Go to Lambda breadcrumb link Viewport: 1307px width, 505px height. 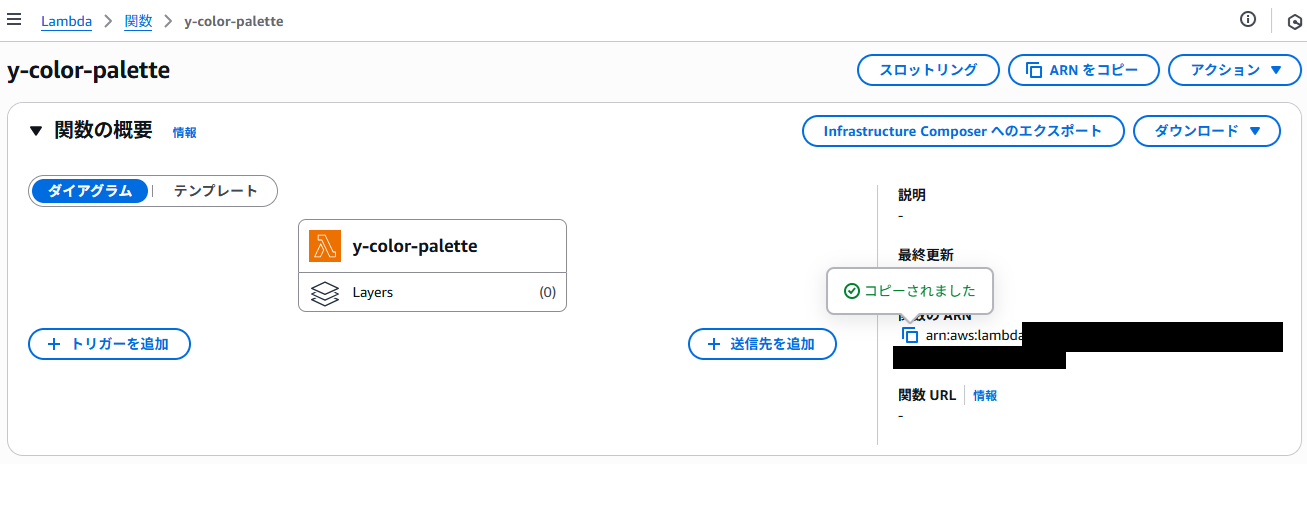tap(66, 21)
